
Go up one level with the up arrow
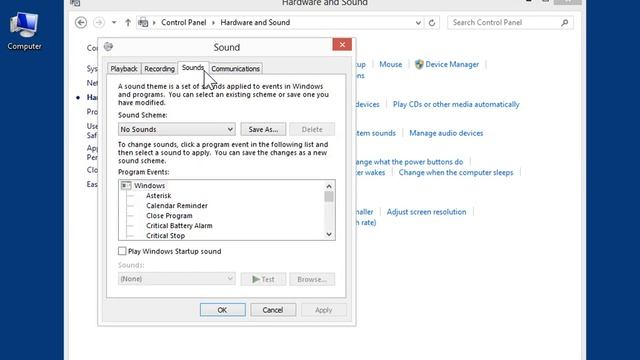[128, 22]
